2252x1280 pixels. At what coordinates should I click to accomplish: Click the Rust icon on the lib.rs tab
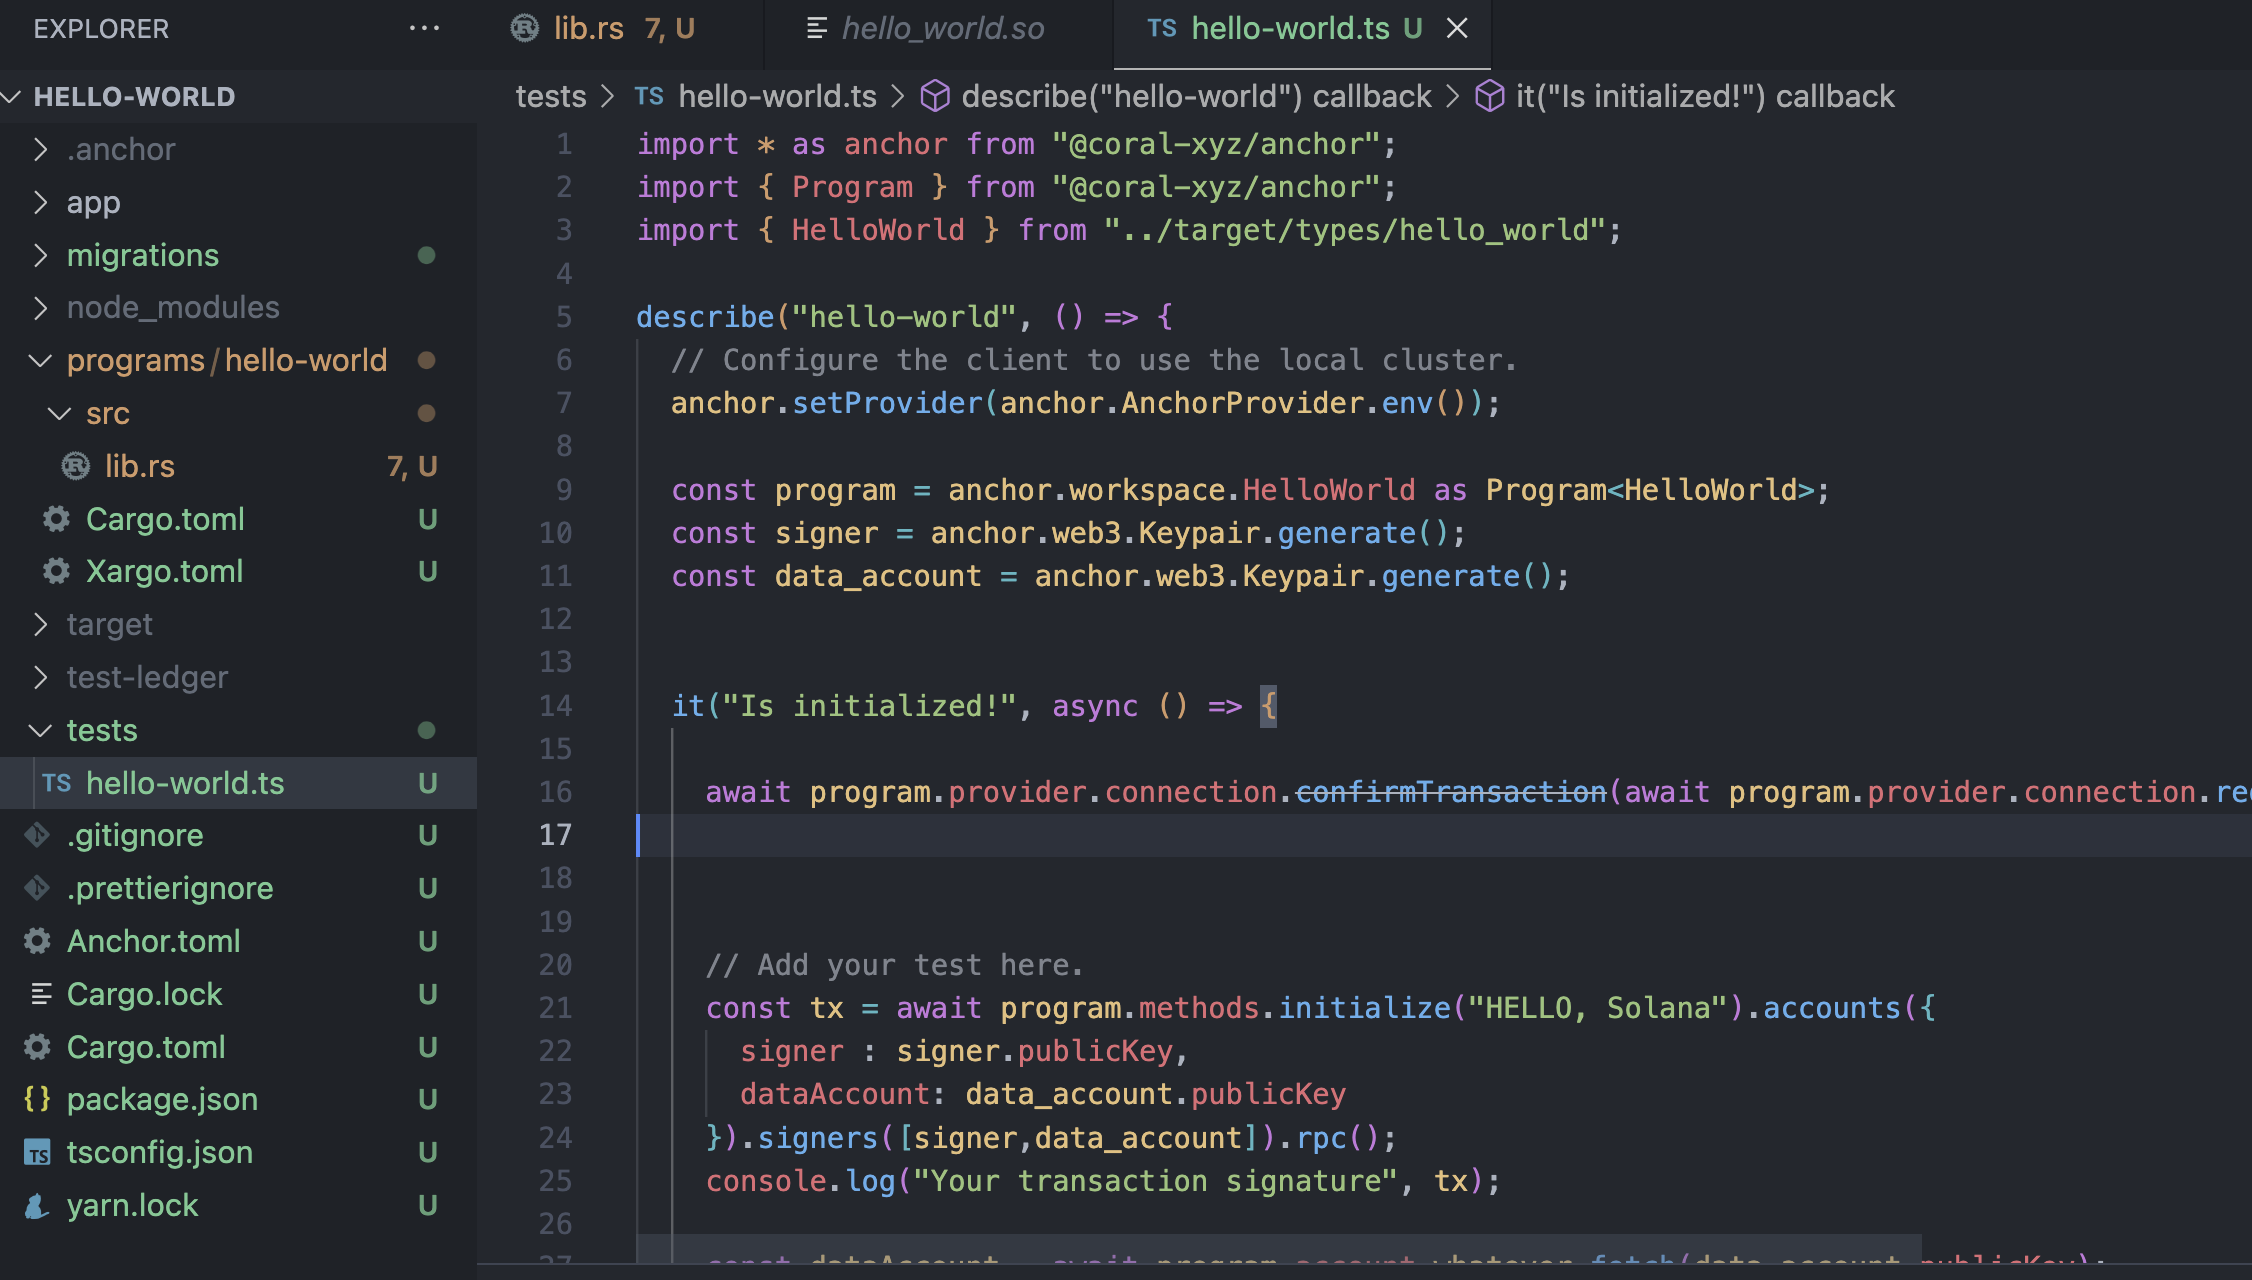tap(525, 28)
